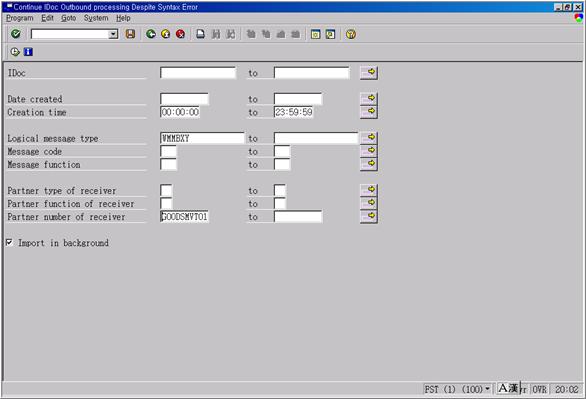Click Creation time field showing 00:00:00
Screen dimensions: 586x399
[180, 112]
